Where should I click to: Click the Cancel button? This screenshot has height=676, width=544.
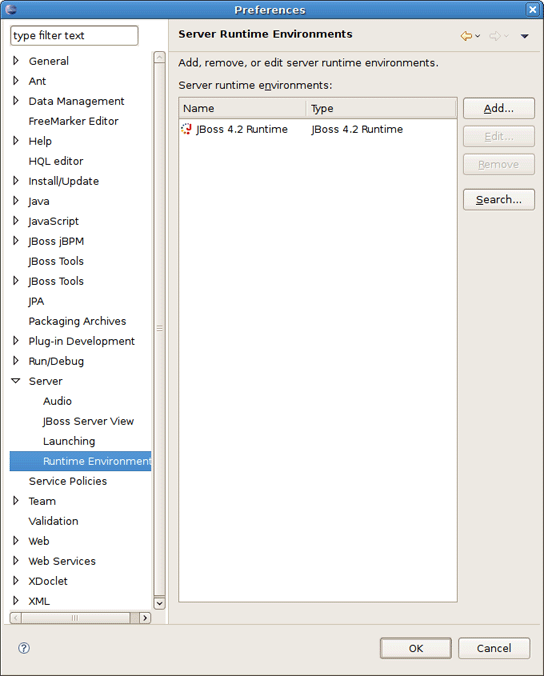[494, 648]
